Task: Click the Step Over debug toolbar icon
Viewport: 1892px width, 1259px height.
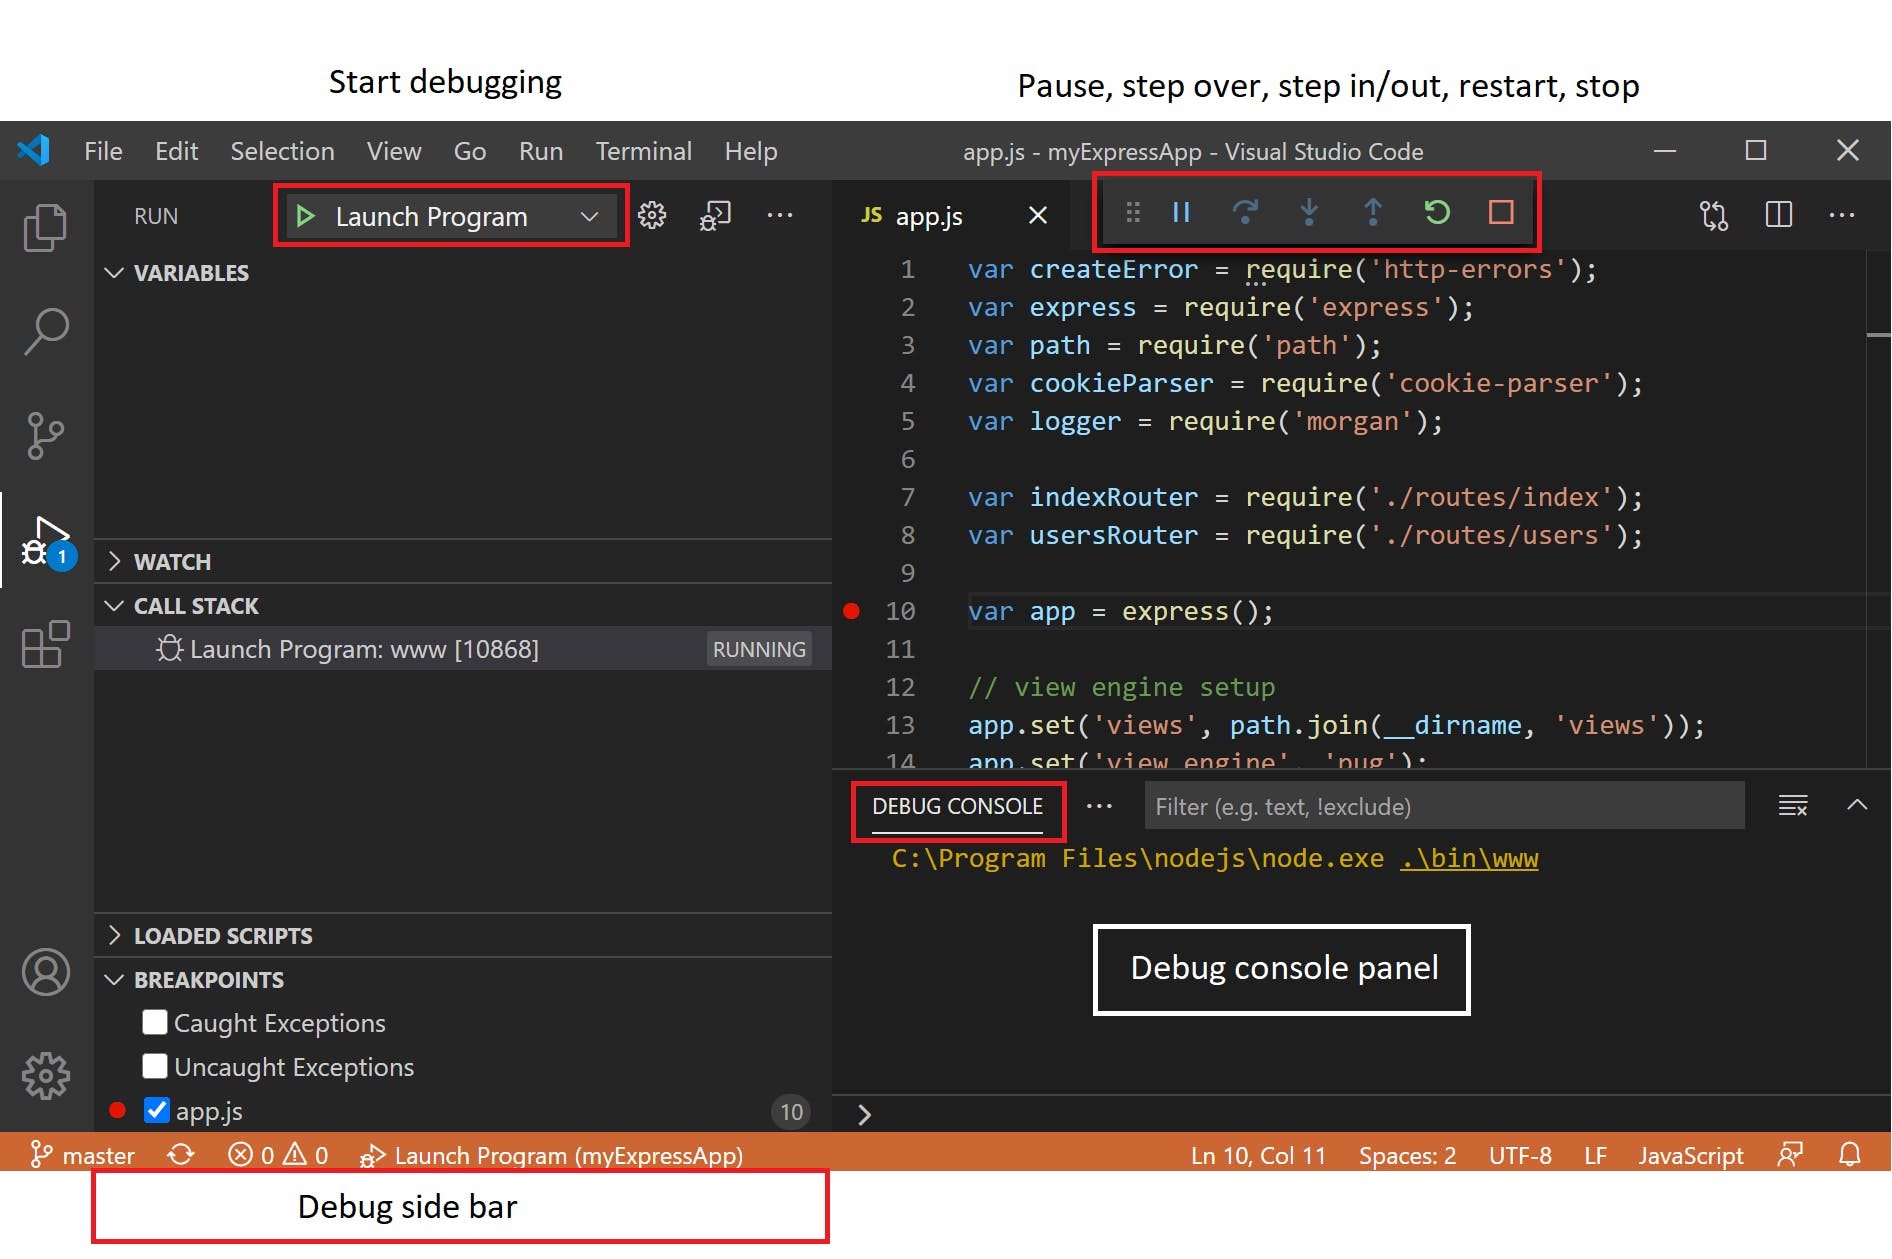Action: 1245,212
